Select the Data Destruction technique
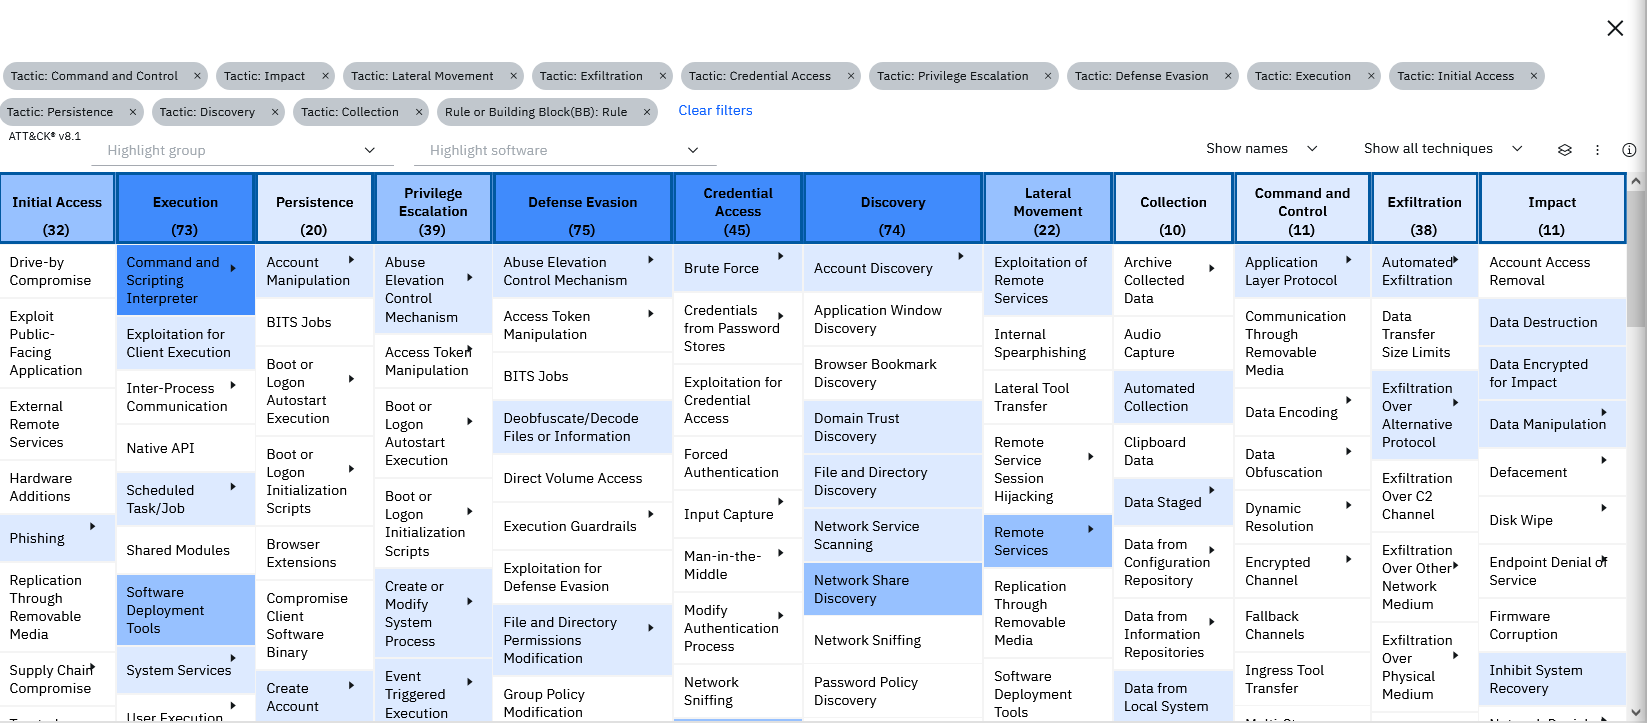This screenshot has width=1647, height=723. click(x=1553, y=322)
